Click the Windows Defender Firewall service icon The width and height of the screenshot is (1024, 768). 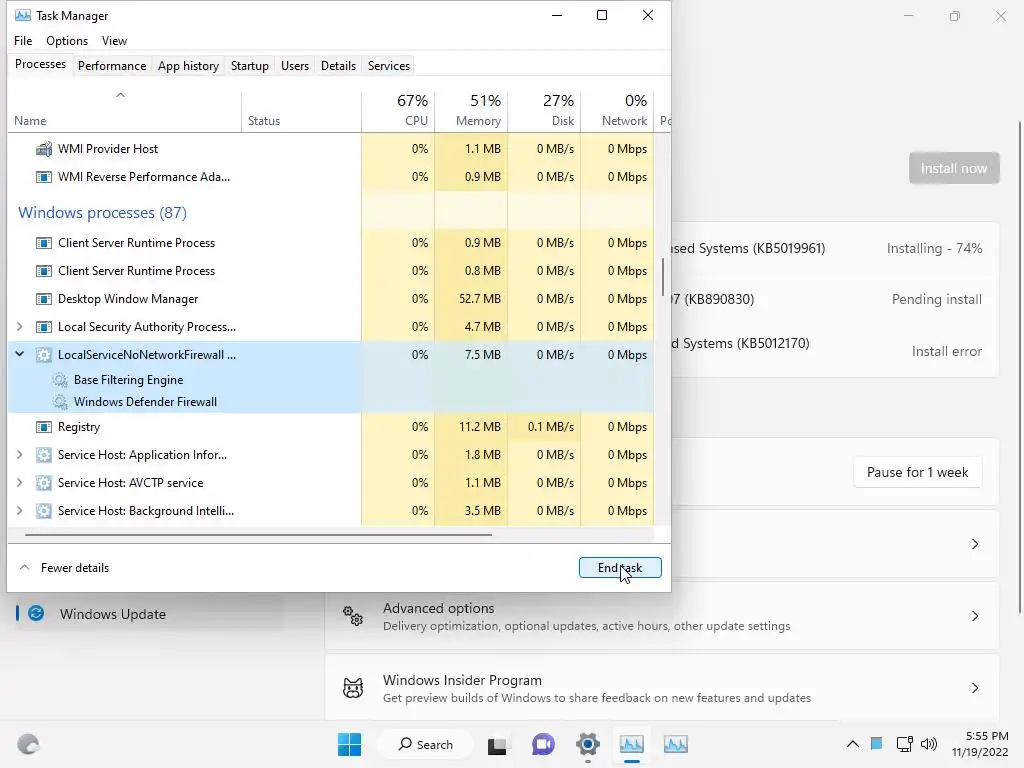pyautogui.click(x=60, y=402)
